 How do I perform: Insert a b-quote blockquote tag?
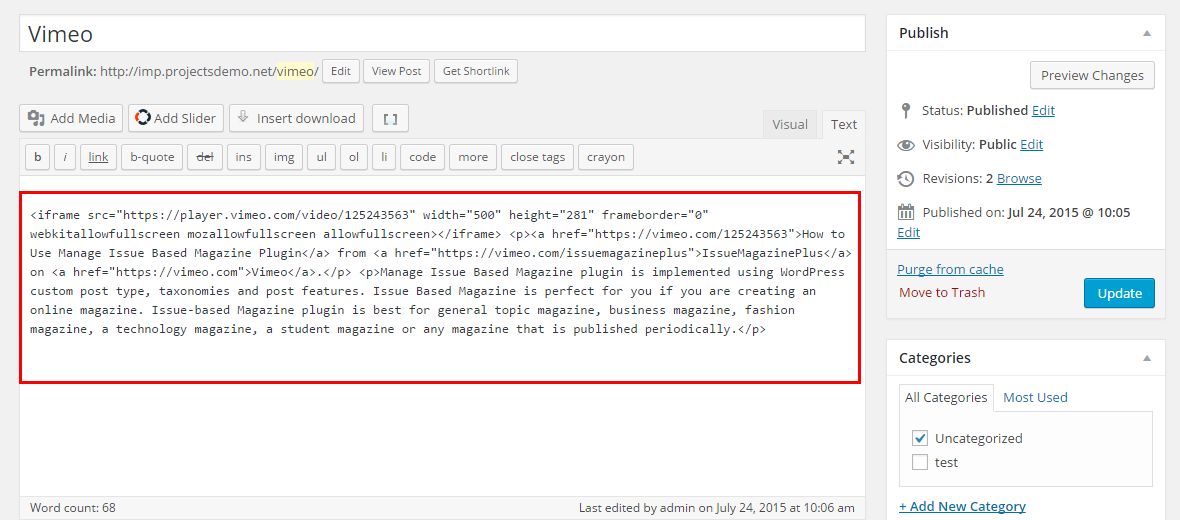click(x=152, y=157)
